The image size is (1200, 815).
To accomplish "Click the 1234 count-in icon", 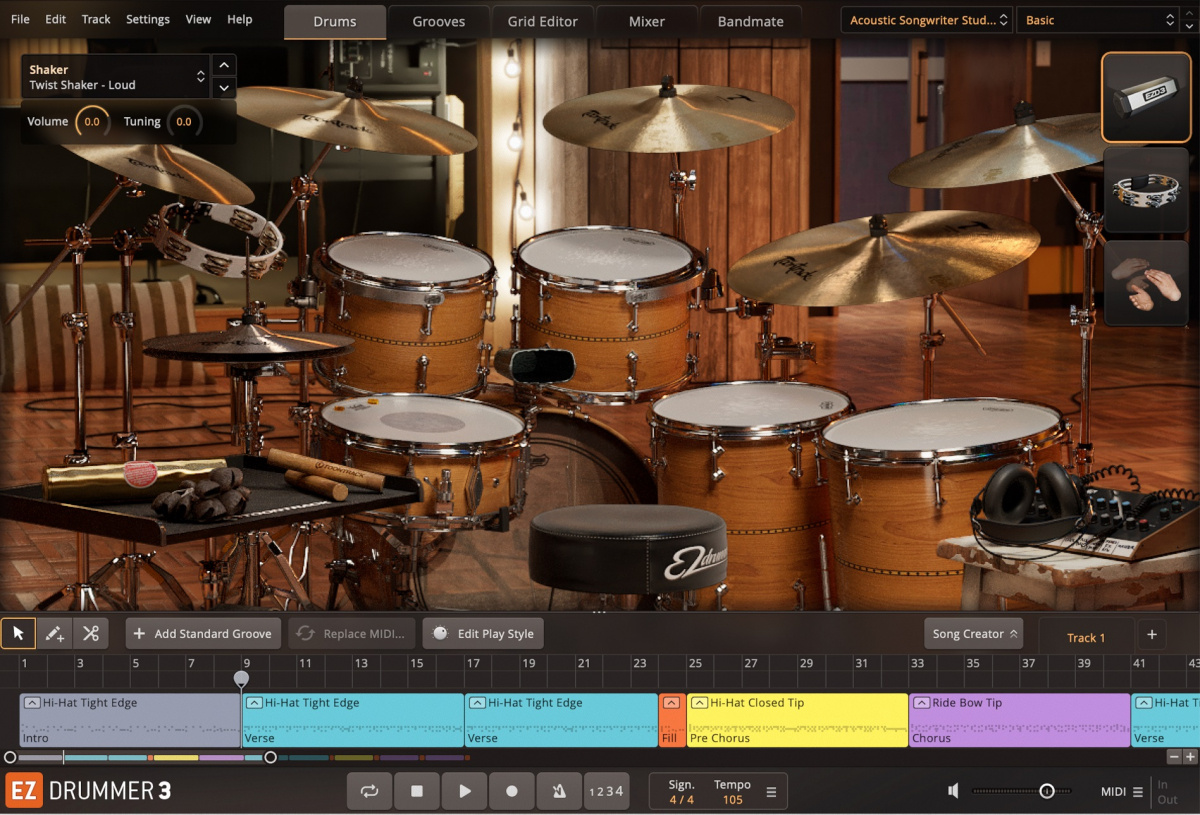I will tap(606, 790).
